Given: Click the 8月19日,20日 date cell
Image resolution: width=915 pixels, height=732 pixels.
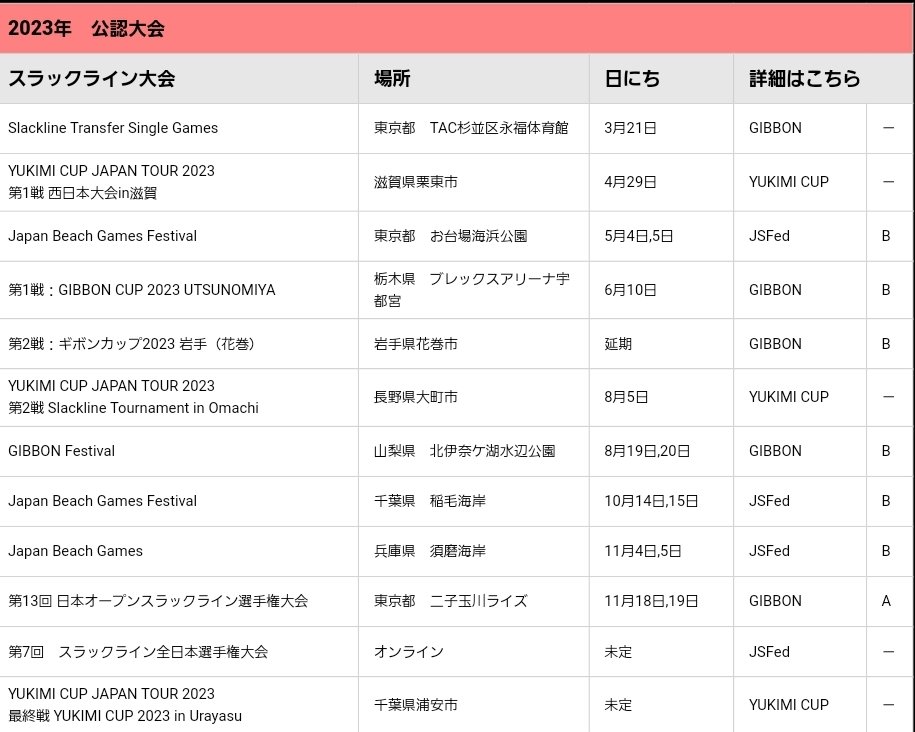Looking at the screenshot, I should (x=647, y=451).
